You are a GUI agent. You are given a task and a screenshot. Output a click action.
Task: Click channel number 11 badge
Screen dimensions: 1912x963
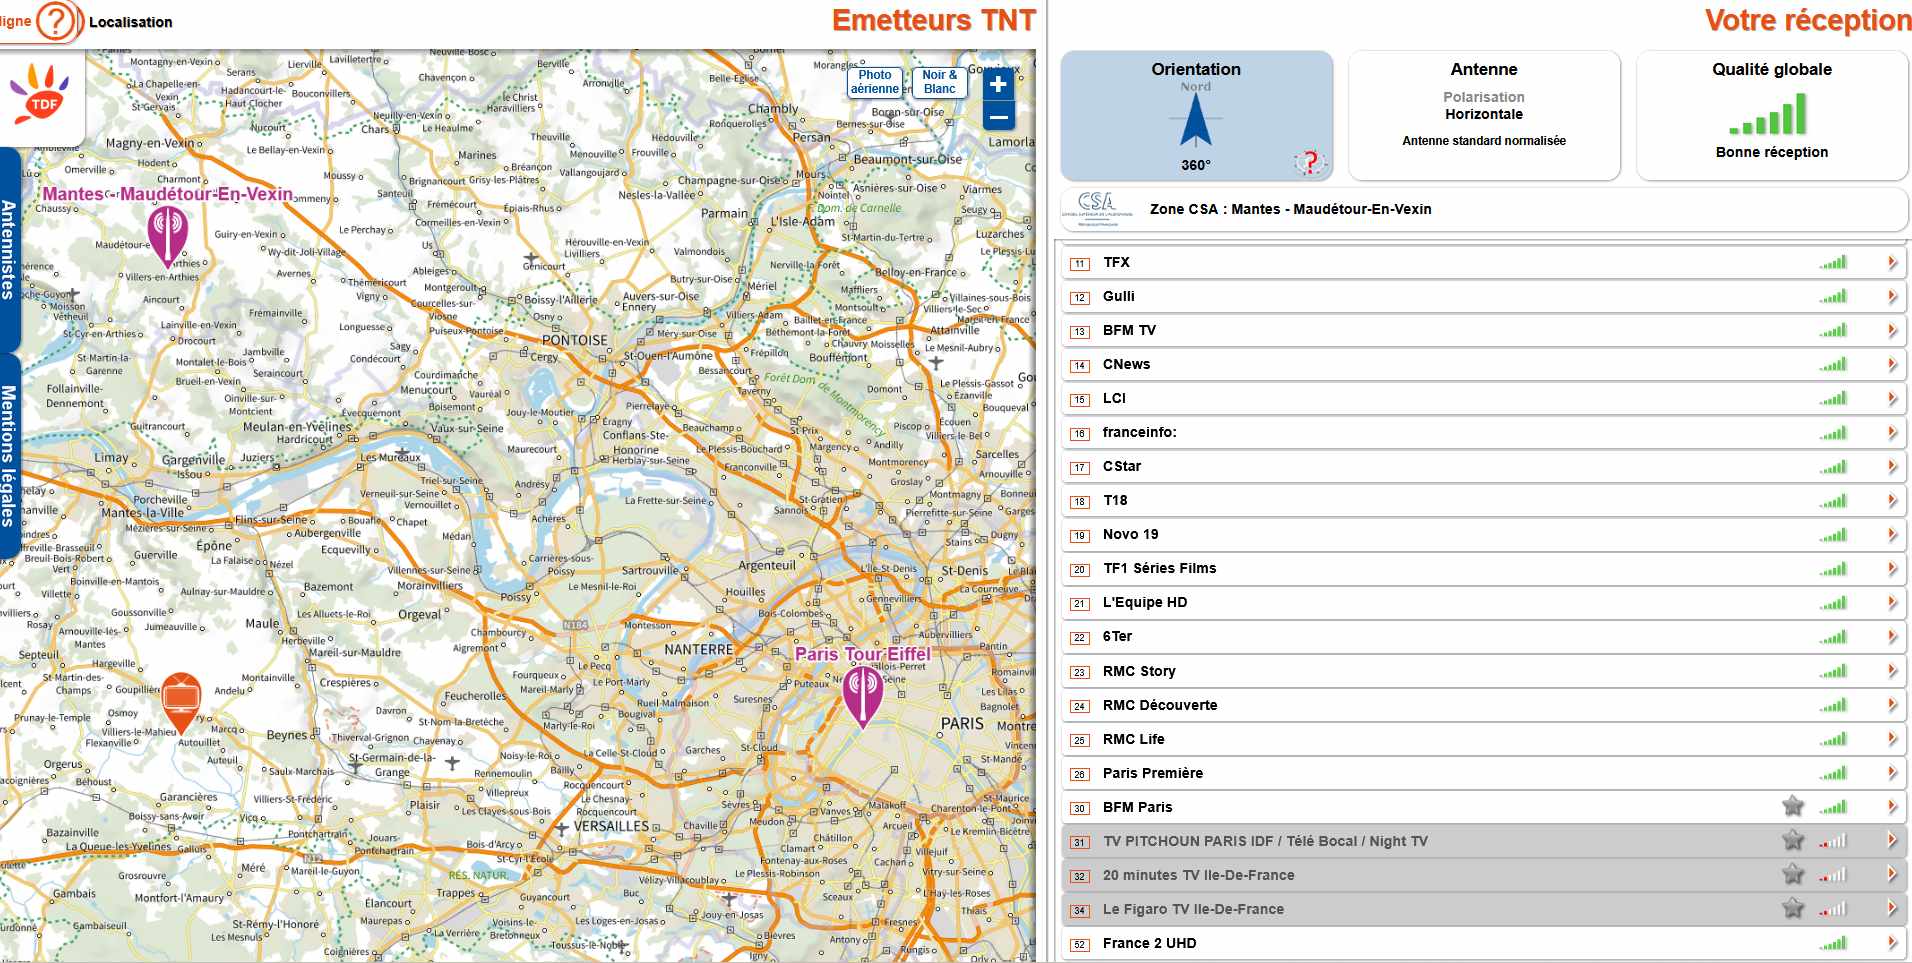coord(1080,264)
